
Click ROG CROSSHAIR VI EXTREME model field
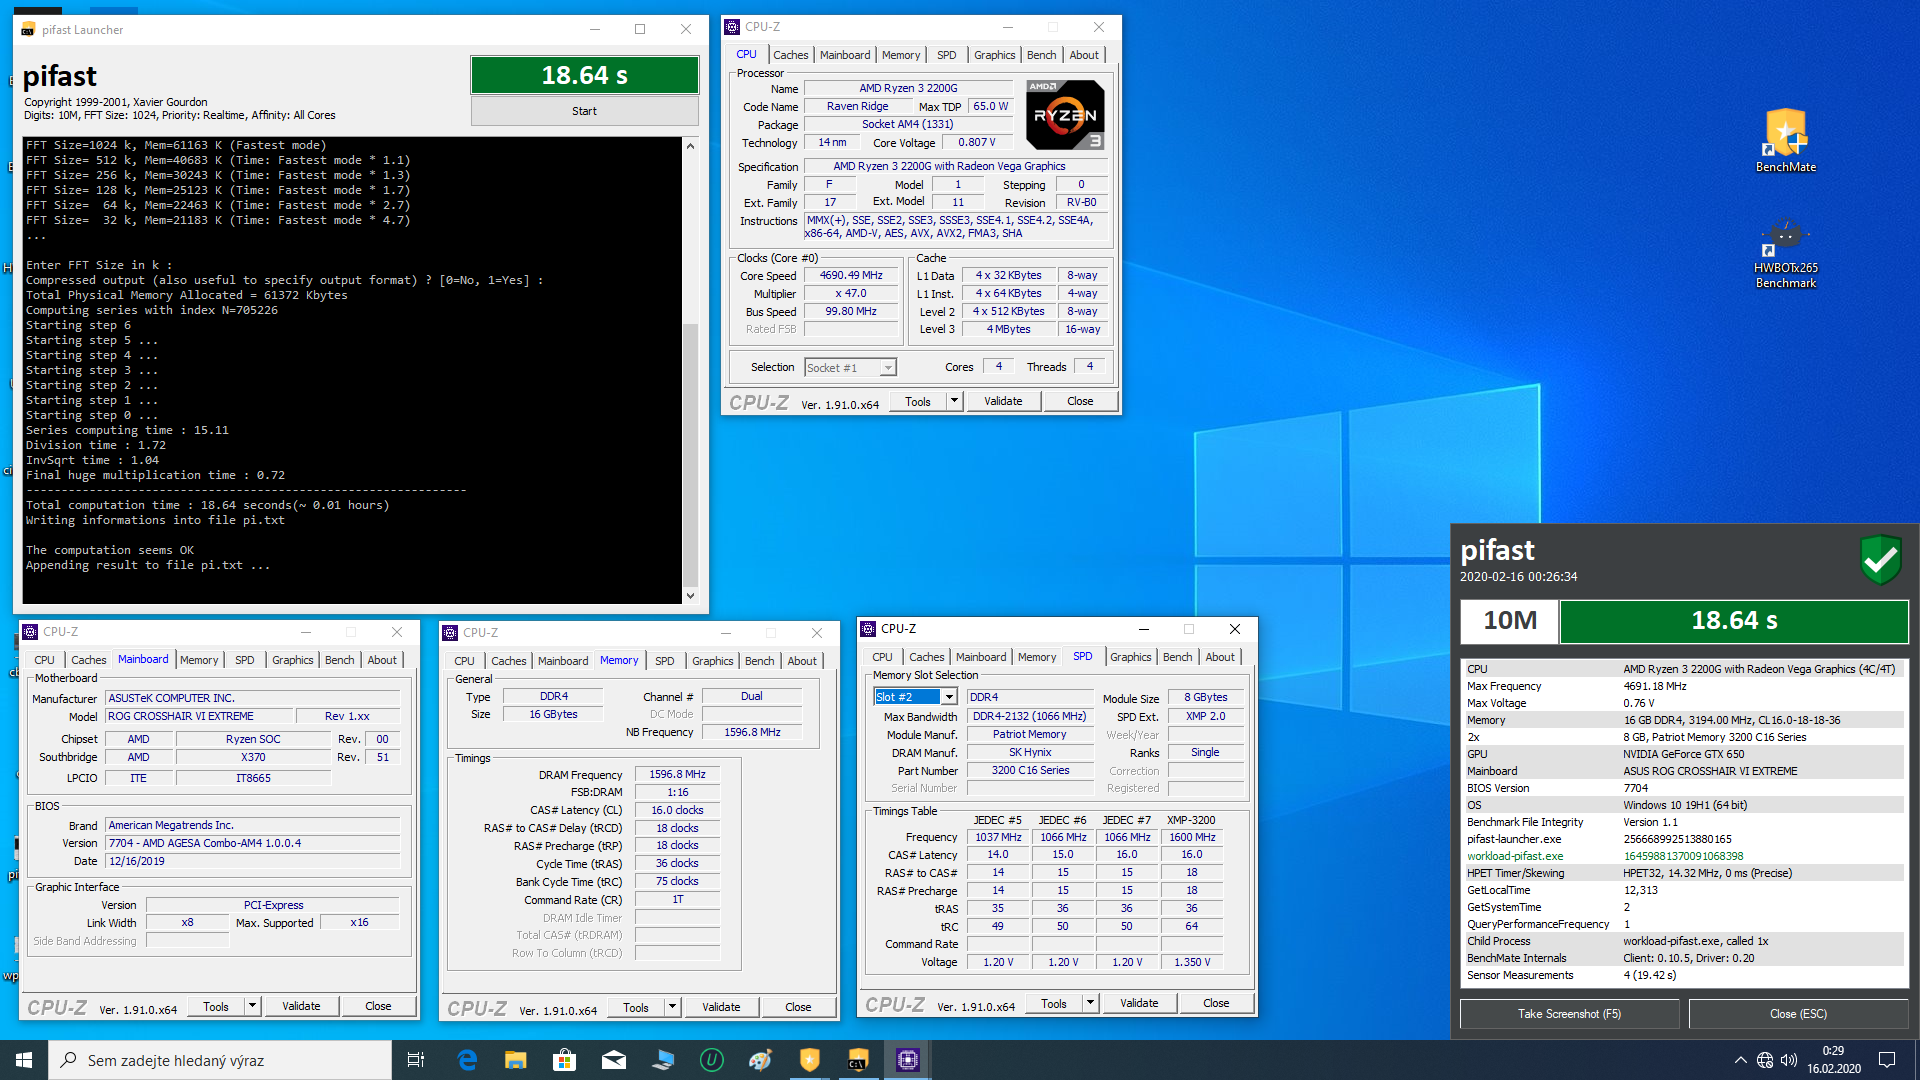coord(200,716)
